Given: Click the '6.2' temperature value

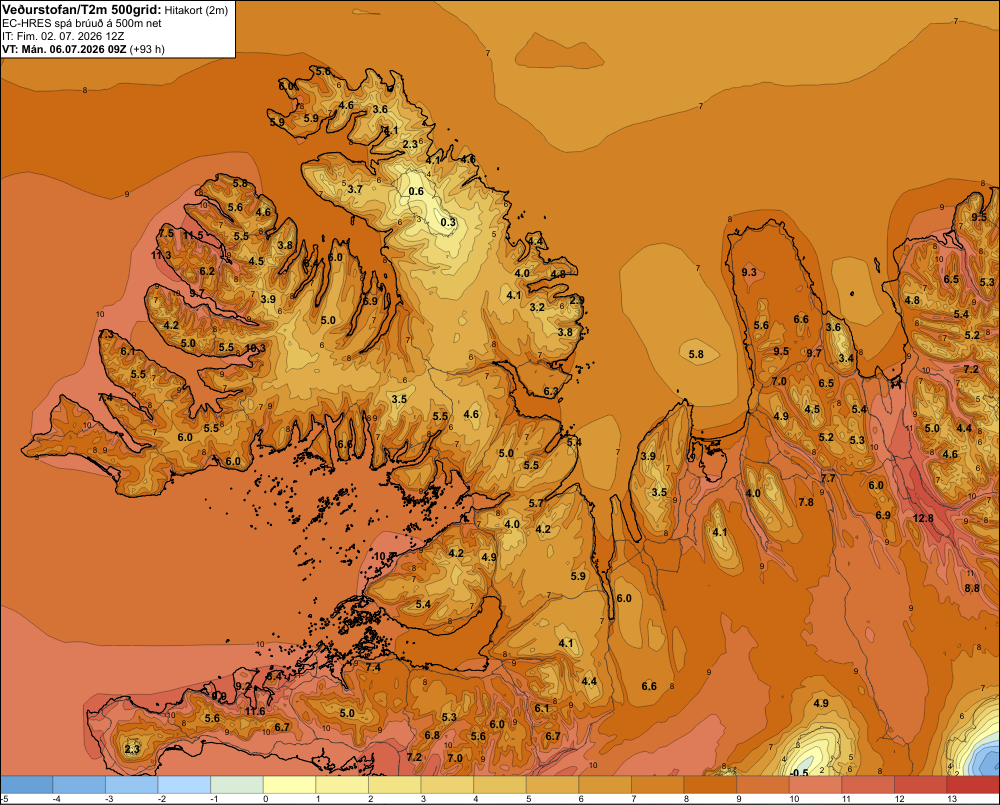Looking at the screenshot, I should pos(207,271).
